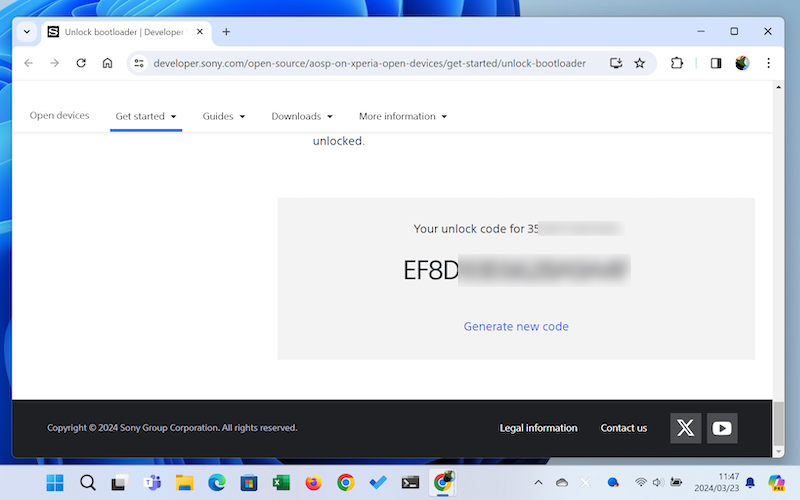The width and height of the screenshot is (800, 500).
Task: Toggle the browser side panel icon
Action: coord(716,63)
